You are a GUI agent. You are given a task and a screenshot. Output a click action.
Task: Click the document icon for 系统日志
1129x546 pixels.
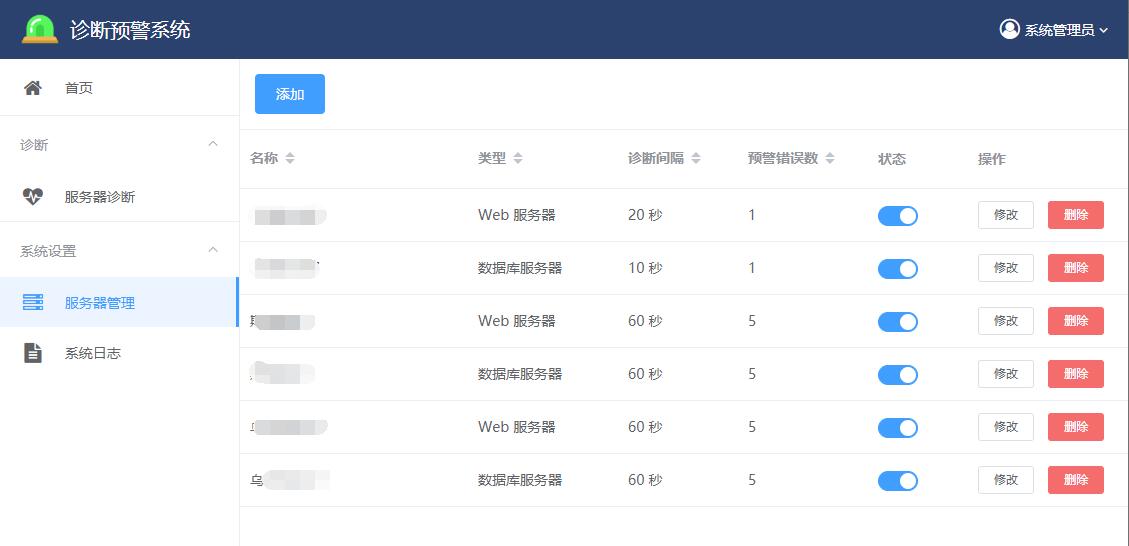tap(33, 353)
